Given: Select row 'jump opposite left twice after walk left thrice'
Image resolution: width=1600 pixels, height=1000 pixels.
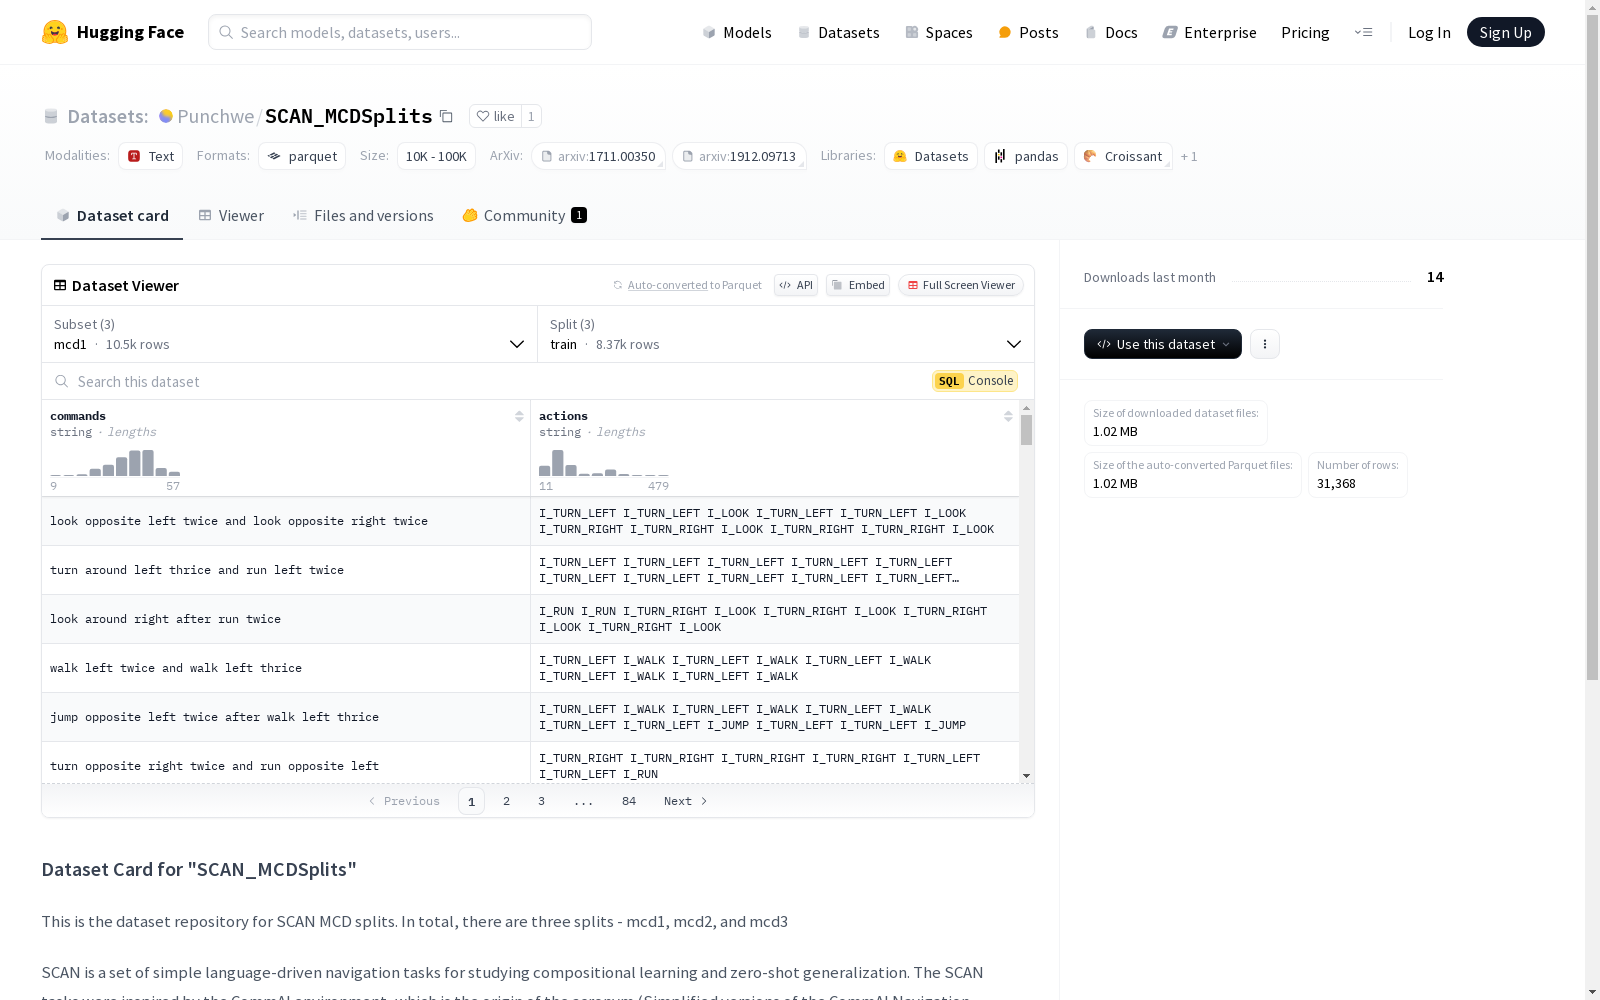Looking at the screenshot, I should coord(530,717).
